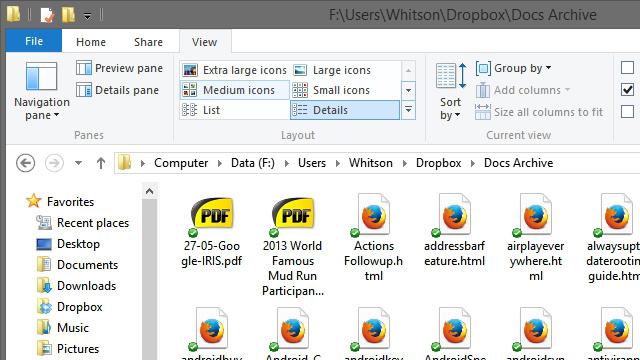Open the Sort by dropdown

click(x=451, y=92)
